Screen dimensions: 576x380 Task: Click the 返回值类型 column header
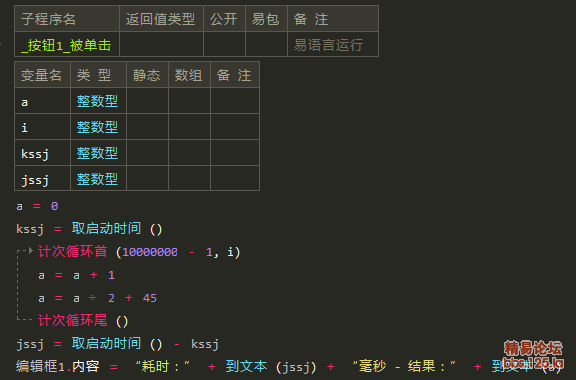[x=161, y=19]
